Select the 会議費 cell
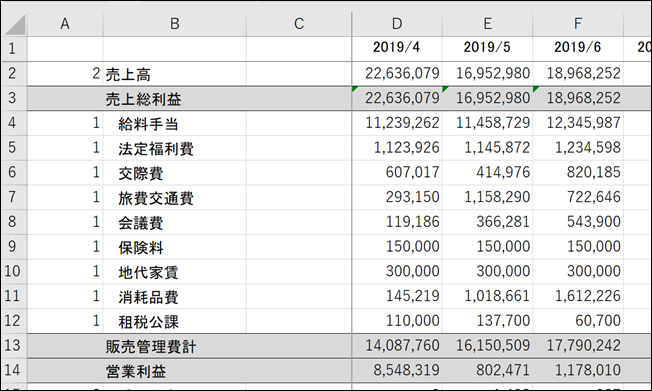This screenshot has height=391, width=652. pyautogui.click(x=174, y=222)
